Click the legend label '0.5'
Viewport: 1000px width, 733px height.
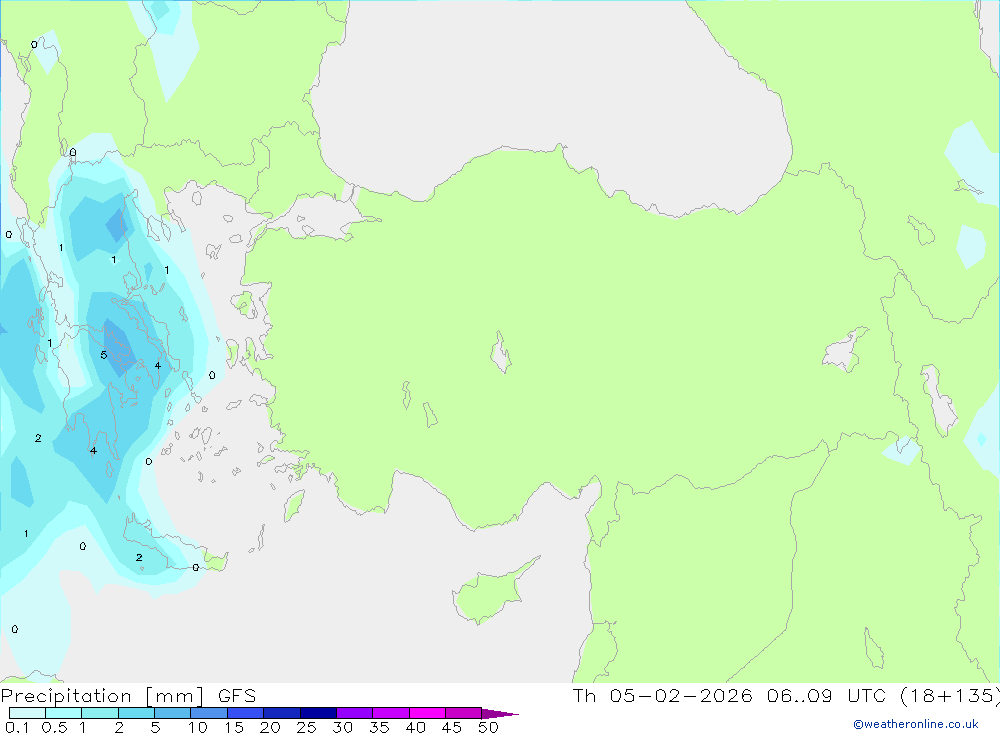pos(54,727)
